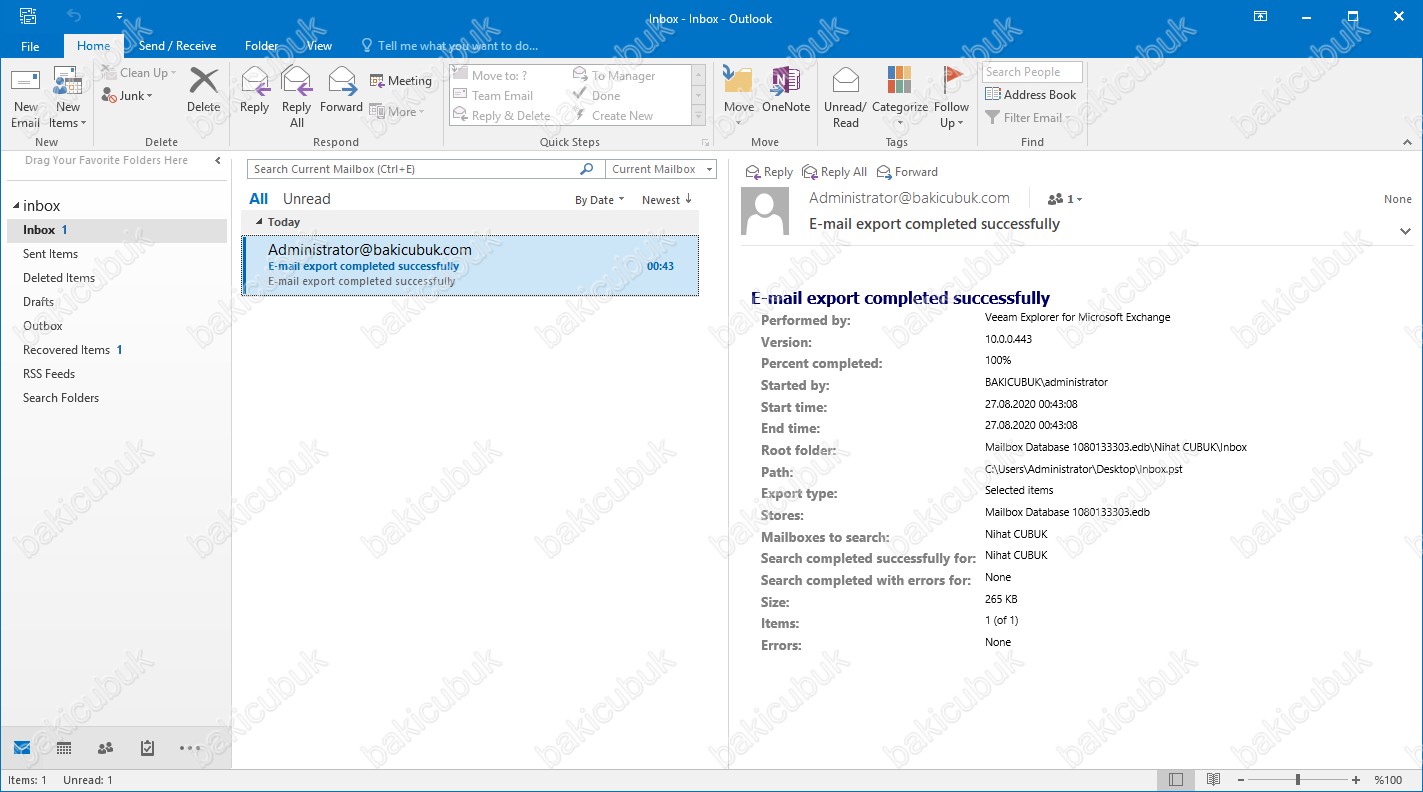The image size is (1423, 792).
Task: Click Reply in the ribbon
Action: pos(255,90)
